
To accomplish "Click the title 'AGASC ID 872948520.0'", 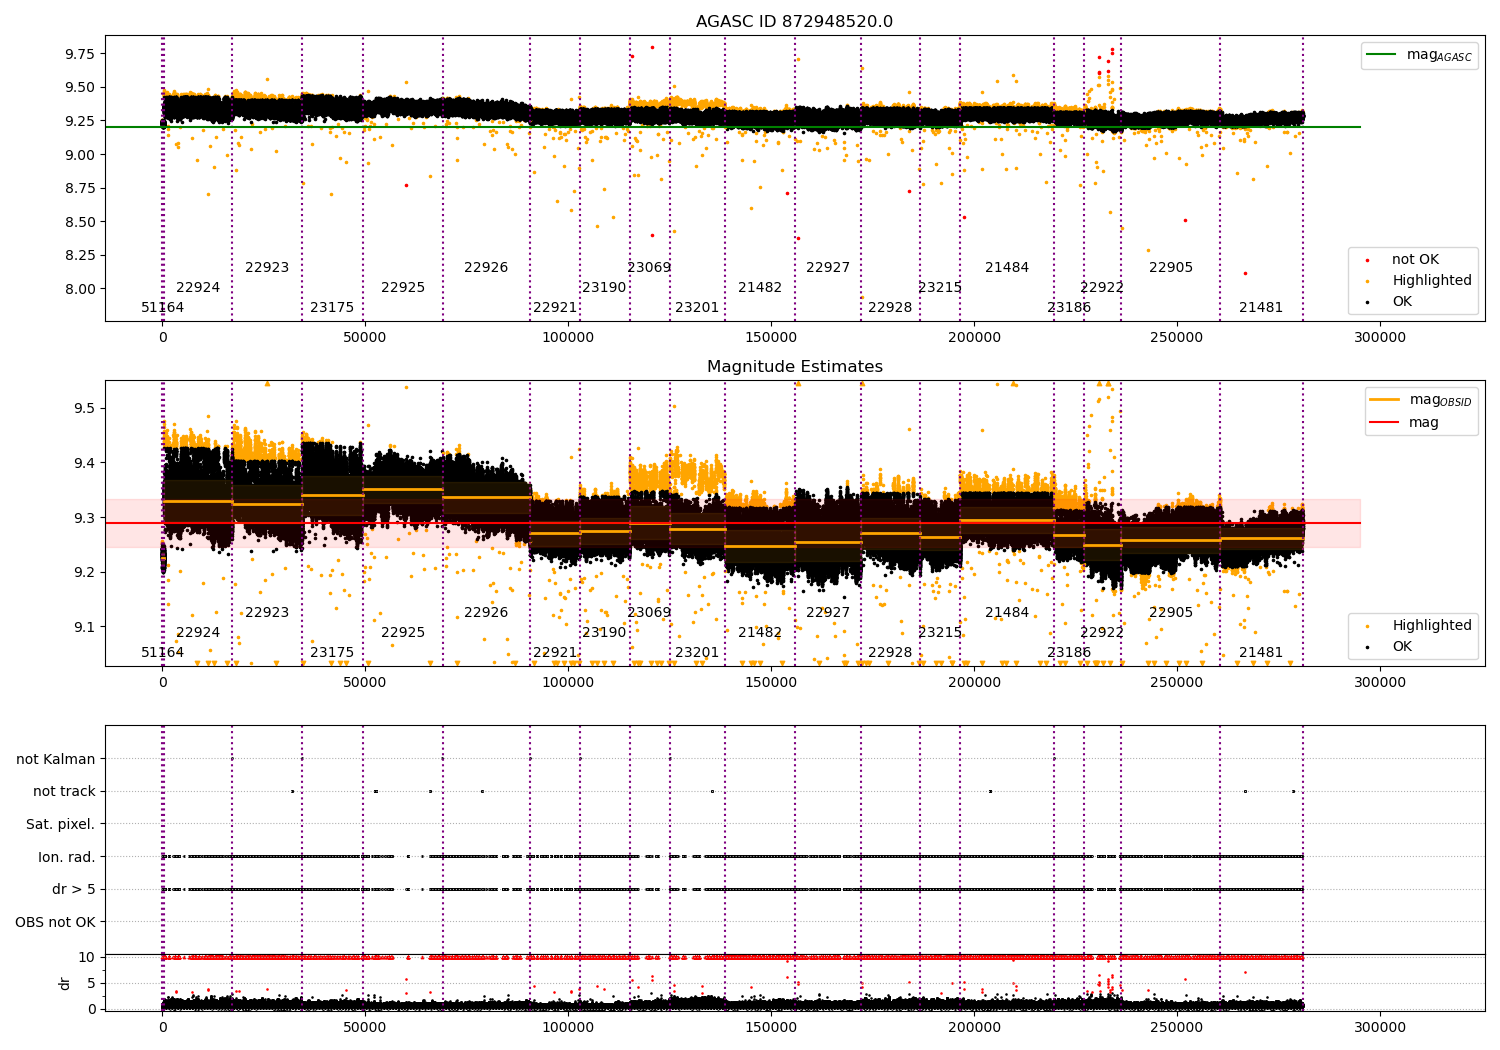I will tap(794, 22).
